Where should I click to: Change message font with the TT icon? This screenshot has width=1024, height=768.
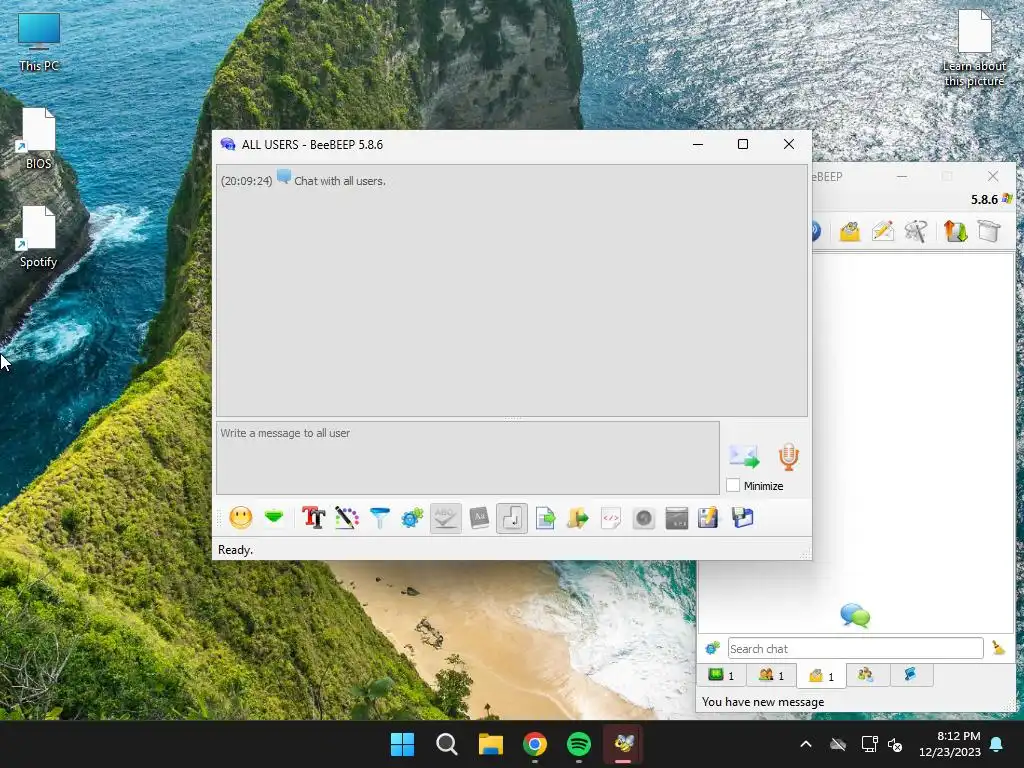tap(313, 518)
